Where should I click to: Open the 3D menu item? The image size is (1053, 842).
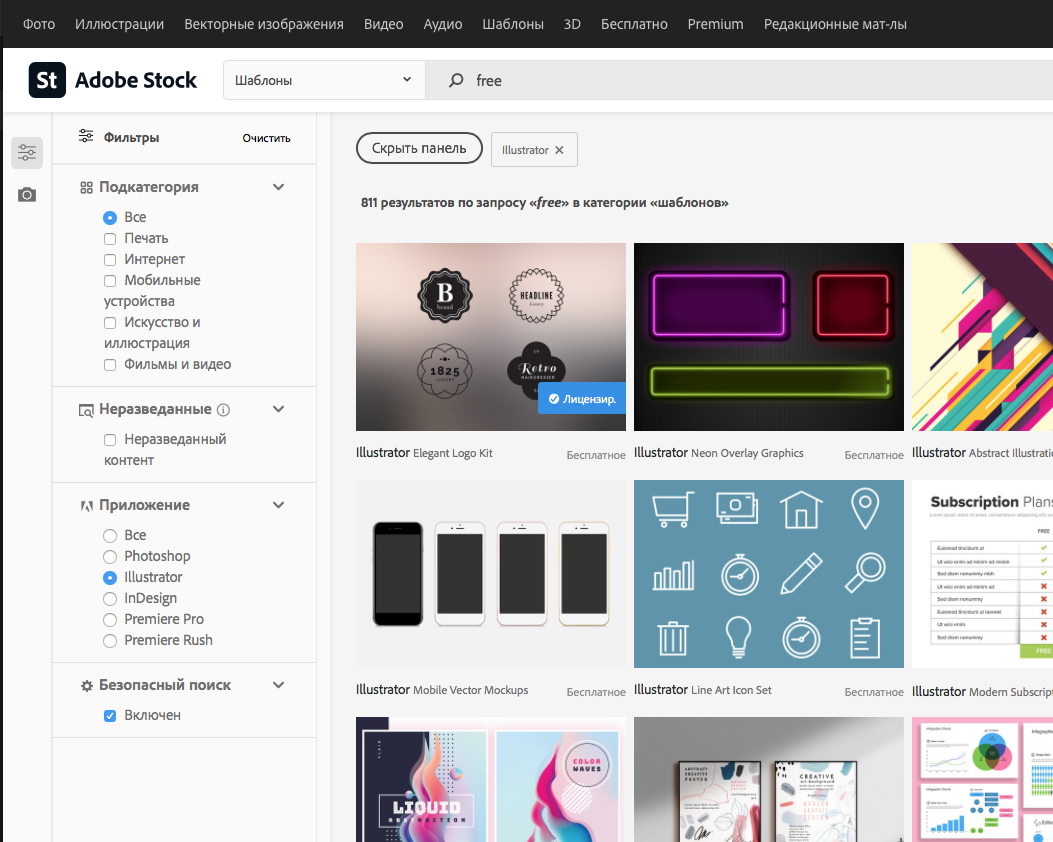pyautogui.click(x=572, y=24)
